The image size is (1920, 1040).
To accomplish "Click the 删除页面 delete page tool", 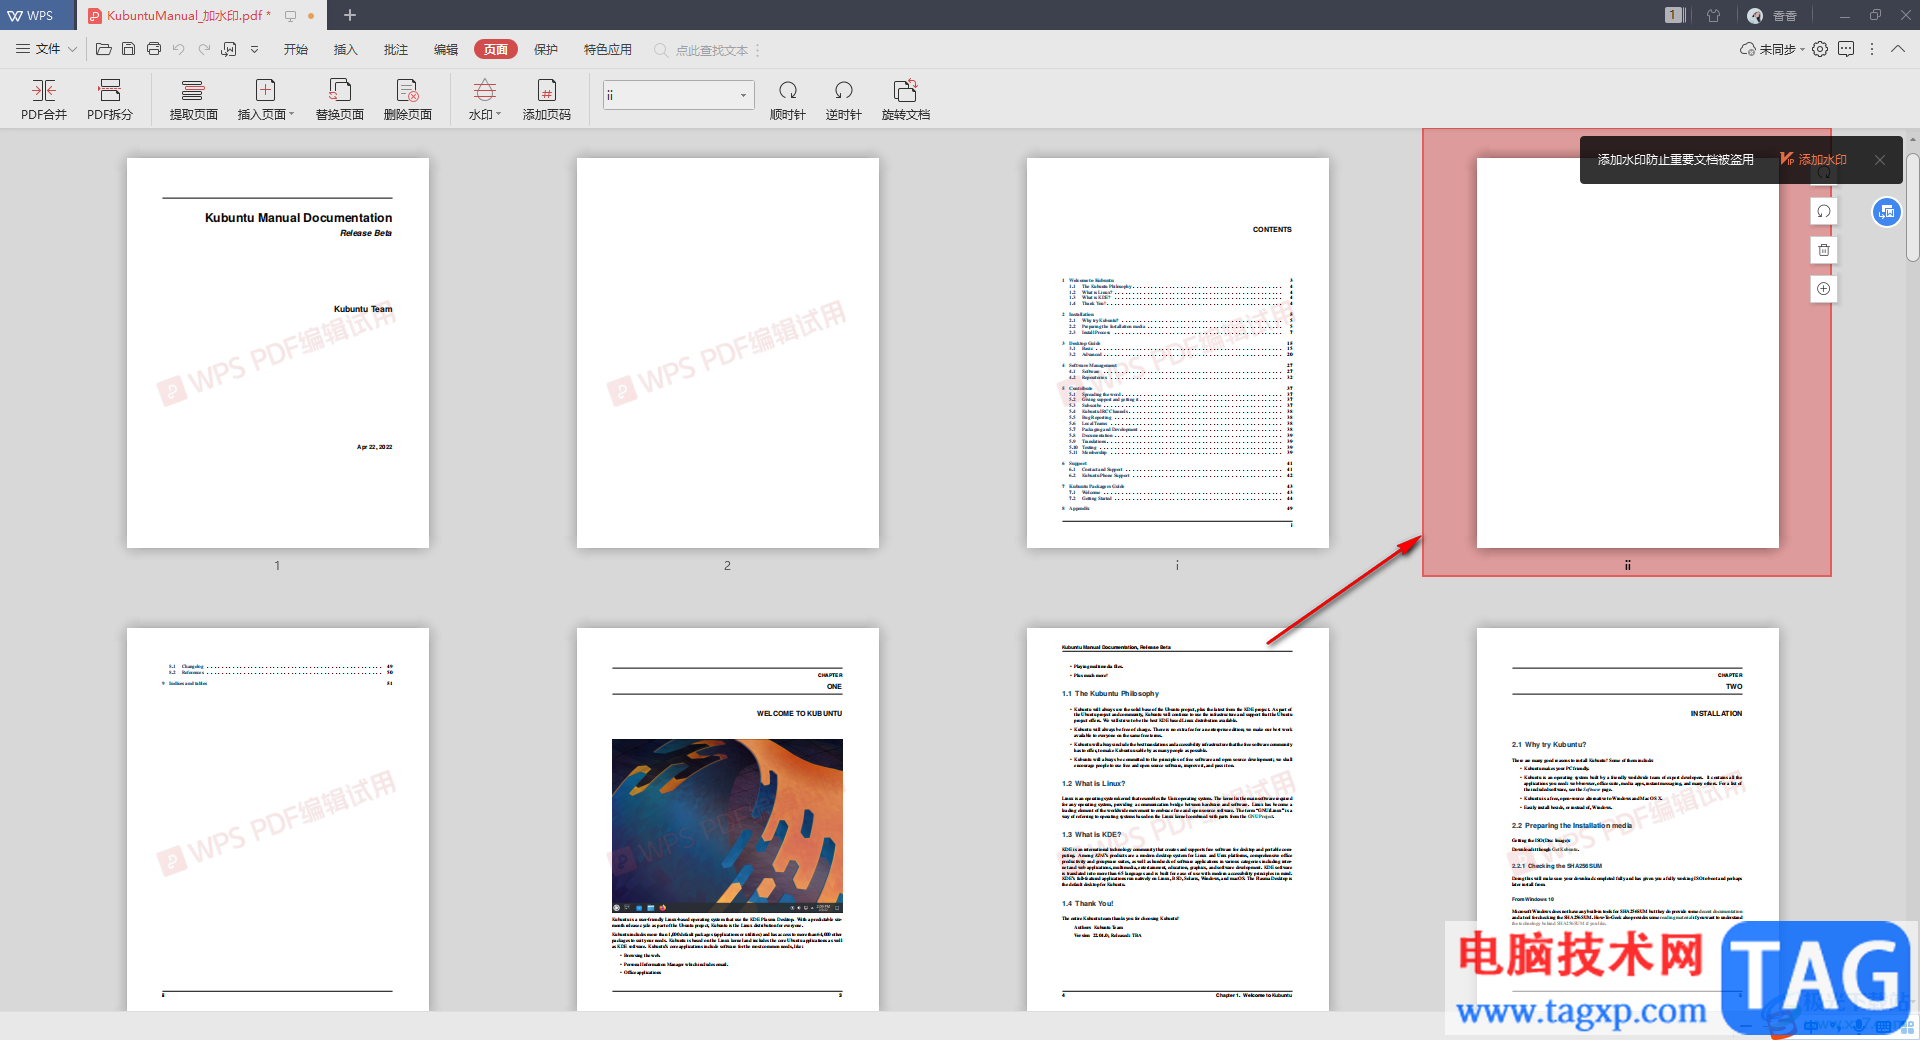I will pyautogui.click(x=407, y=100).
